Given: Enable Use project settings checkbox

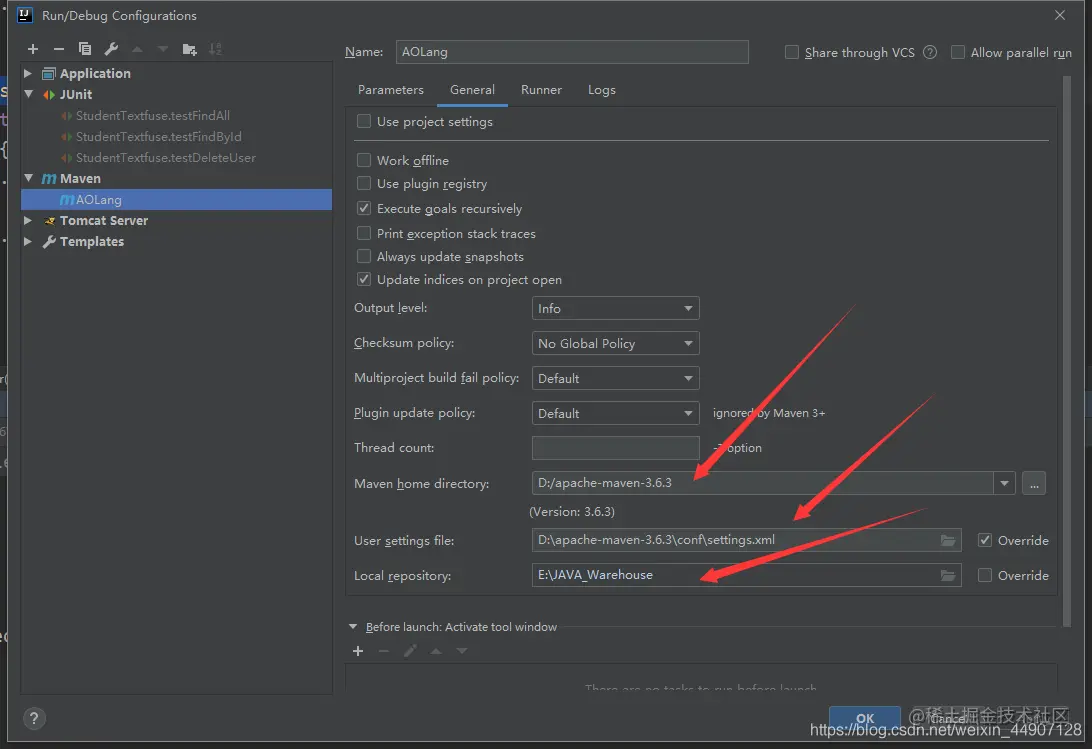Looking at the screenshot, I should (364, 121).
